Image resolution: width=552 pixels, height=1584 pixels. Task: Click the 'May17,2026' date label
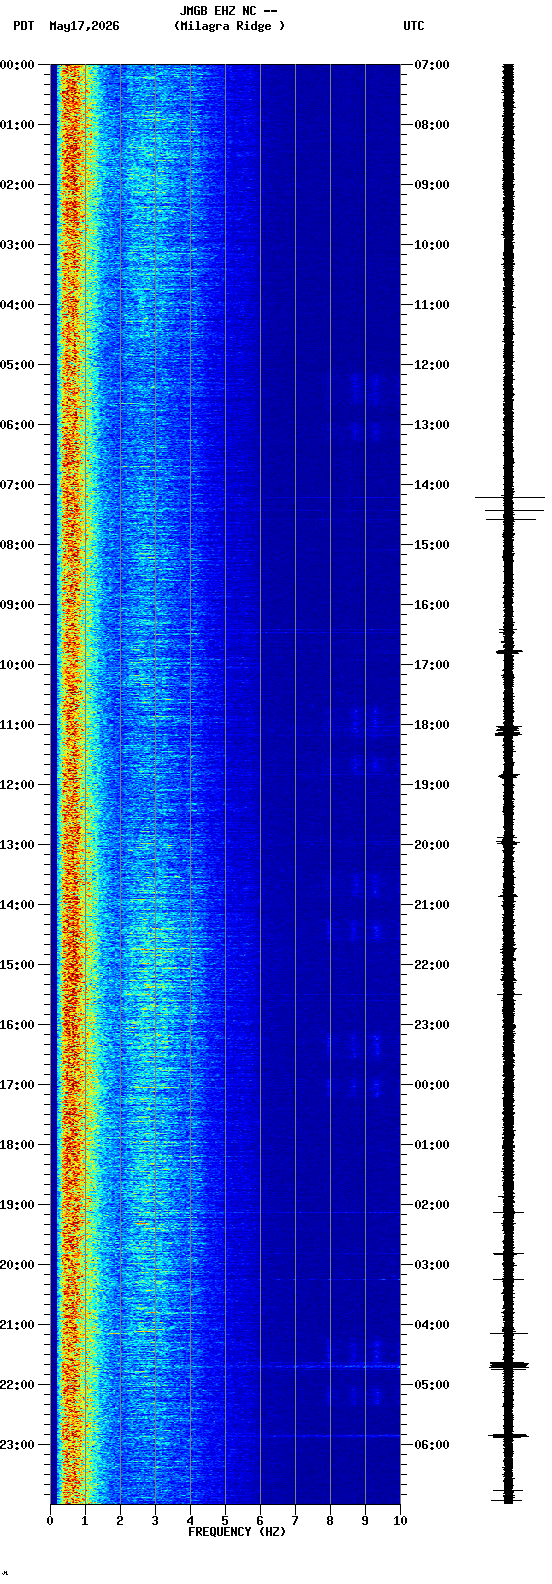(x=84, y=26)
